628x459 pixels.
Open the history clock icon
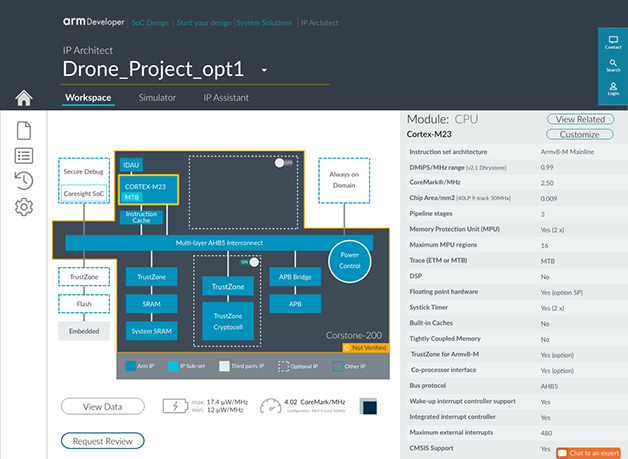point(25,180)
